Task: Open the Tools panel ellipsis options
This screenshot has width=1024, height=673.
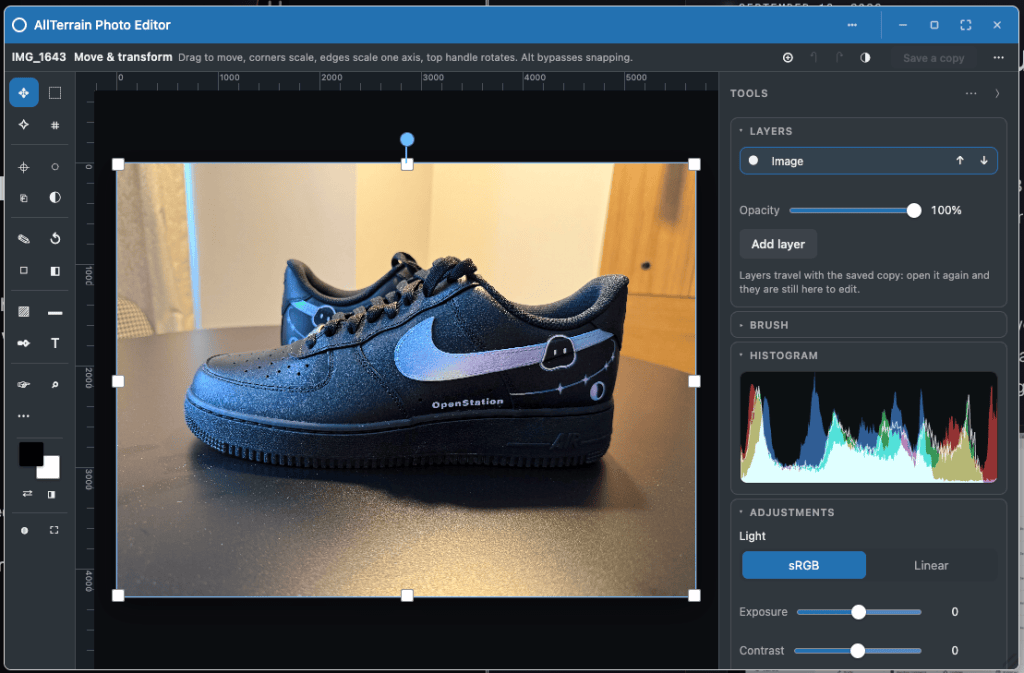Action: (x=971, y=93)
